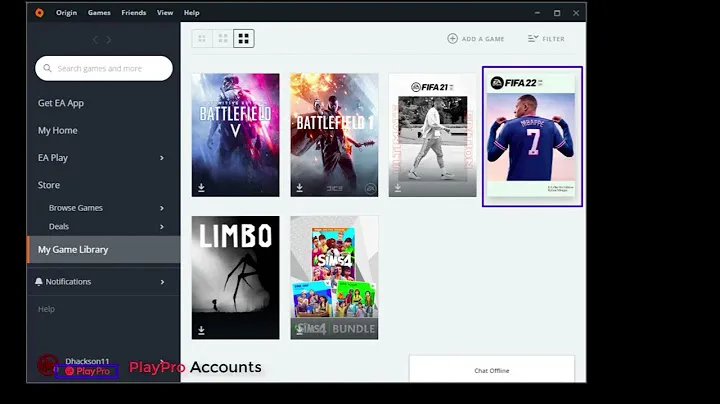The height and width of the screenshot is (404, 720).
Task: Select the large grid view icon
Action: tap(244, 39)
